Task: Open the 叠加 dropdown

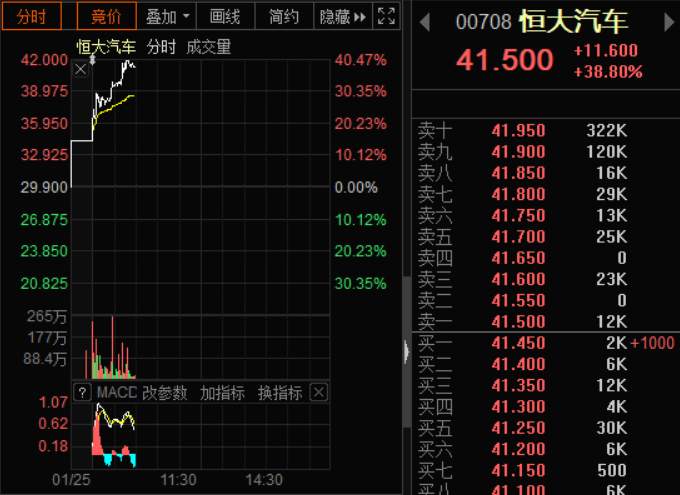Action: click(167, 16)
